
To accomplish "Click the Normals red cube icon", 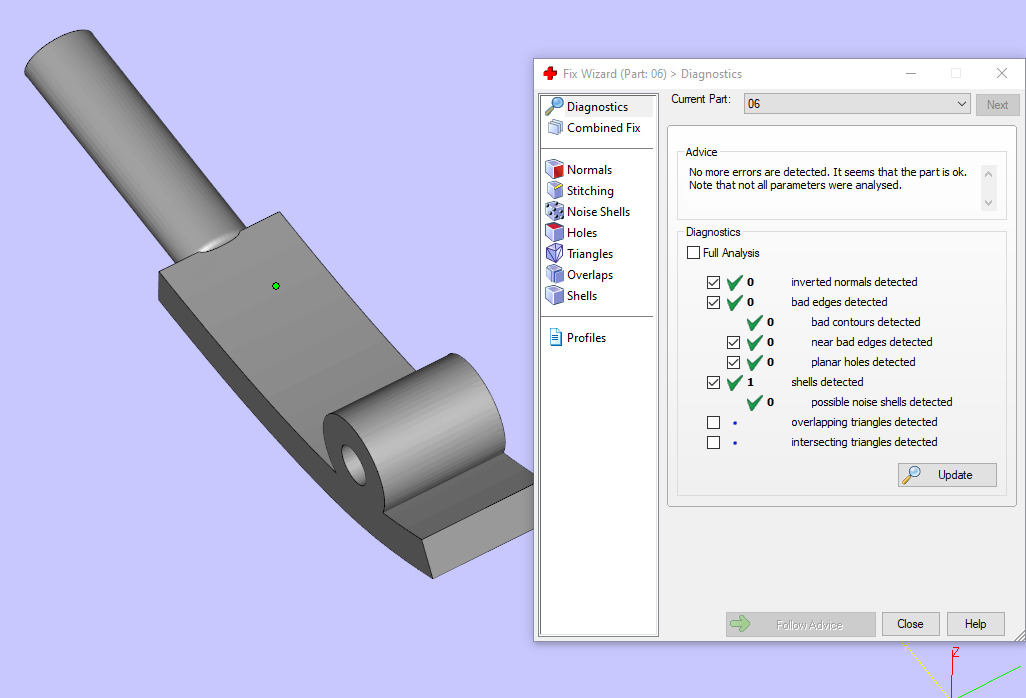I will [x=554, y=169].
